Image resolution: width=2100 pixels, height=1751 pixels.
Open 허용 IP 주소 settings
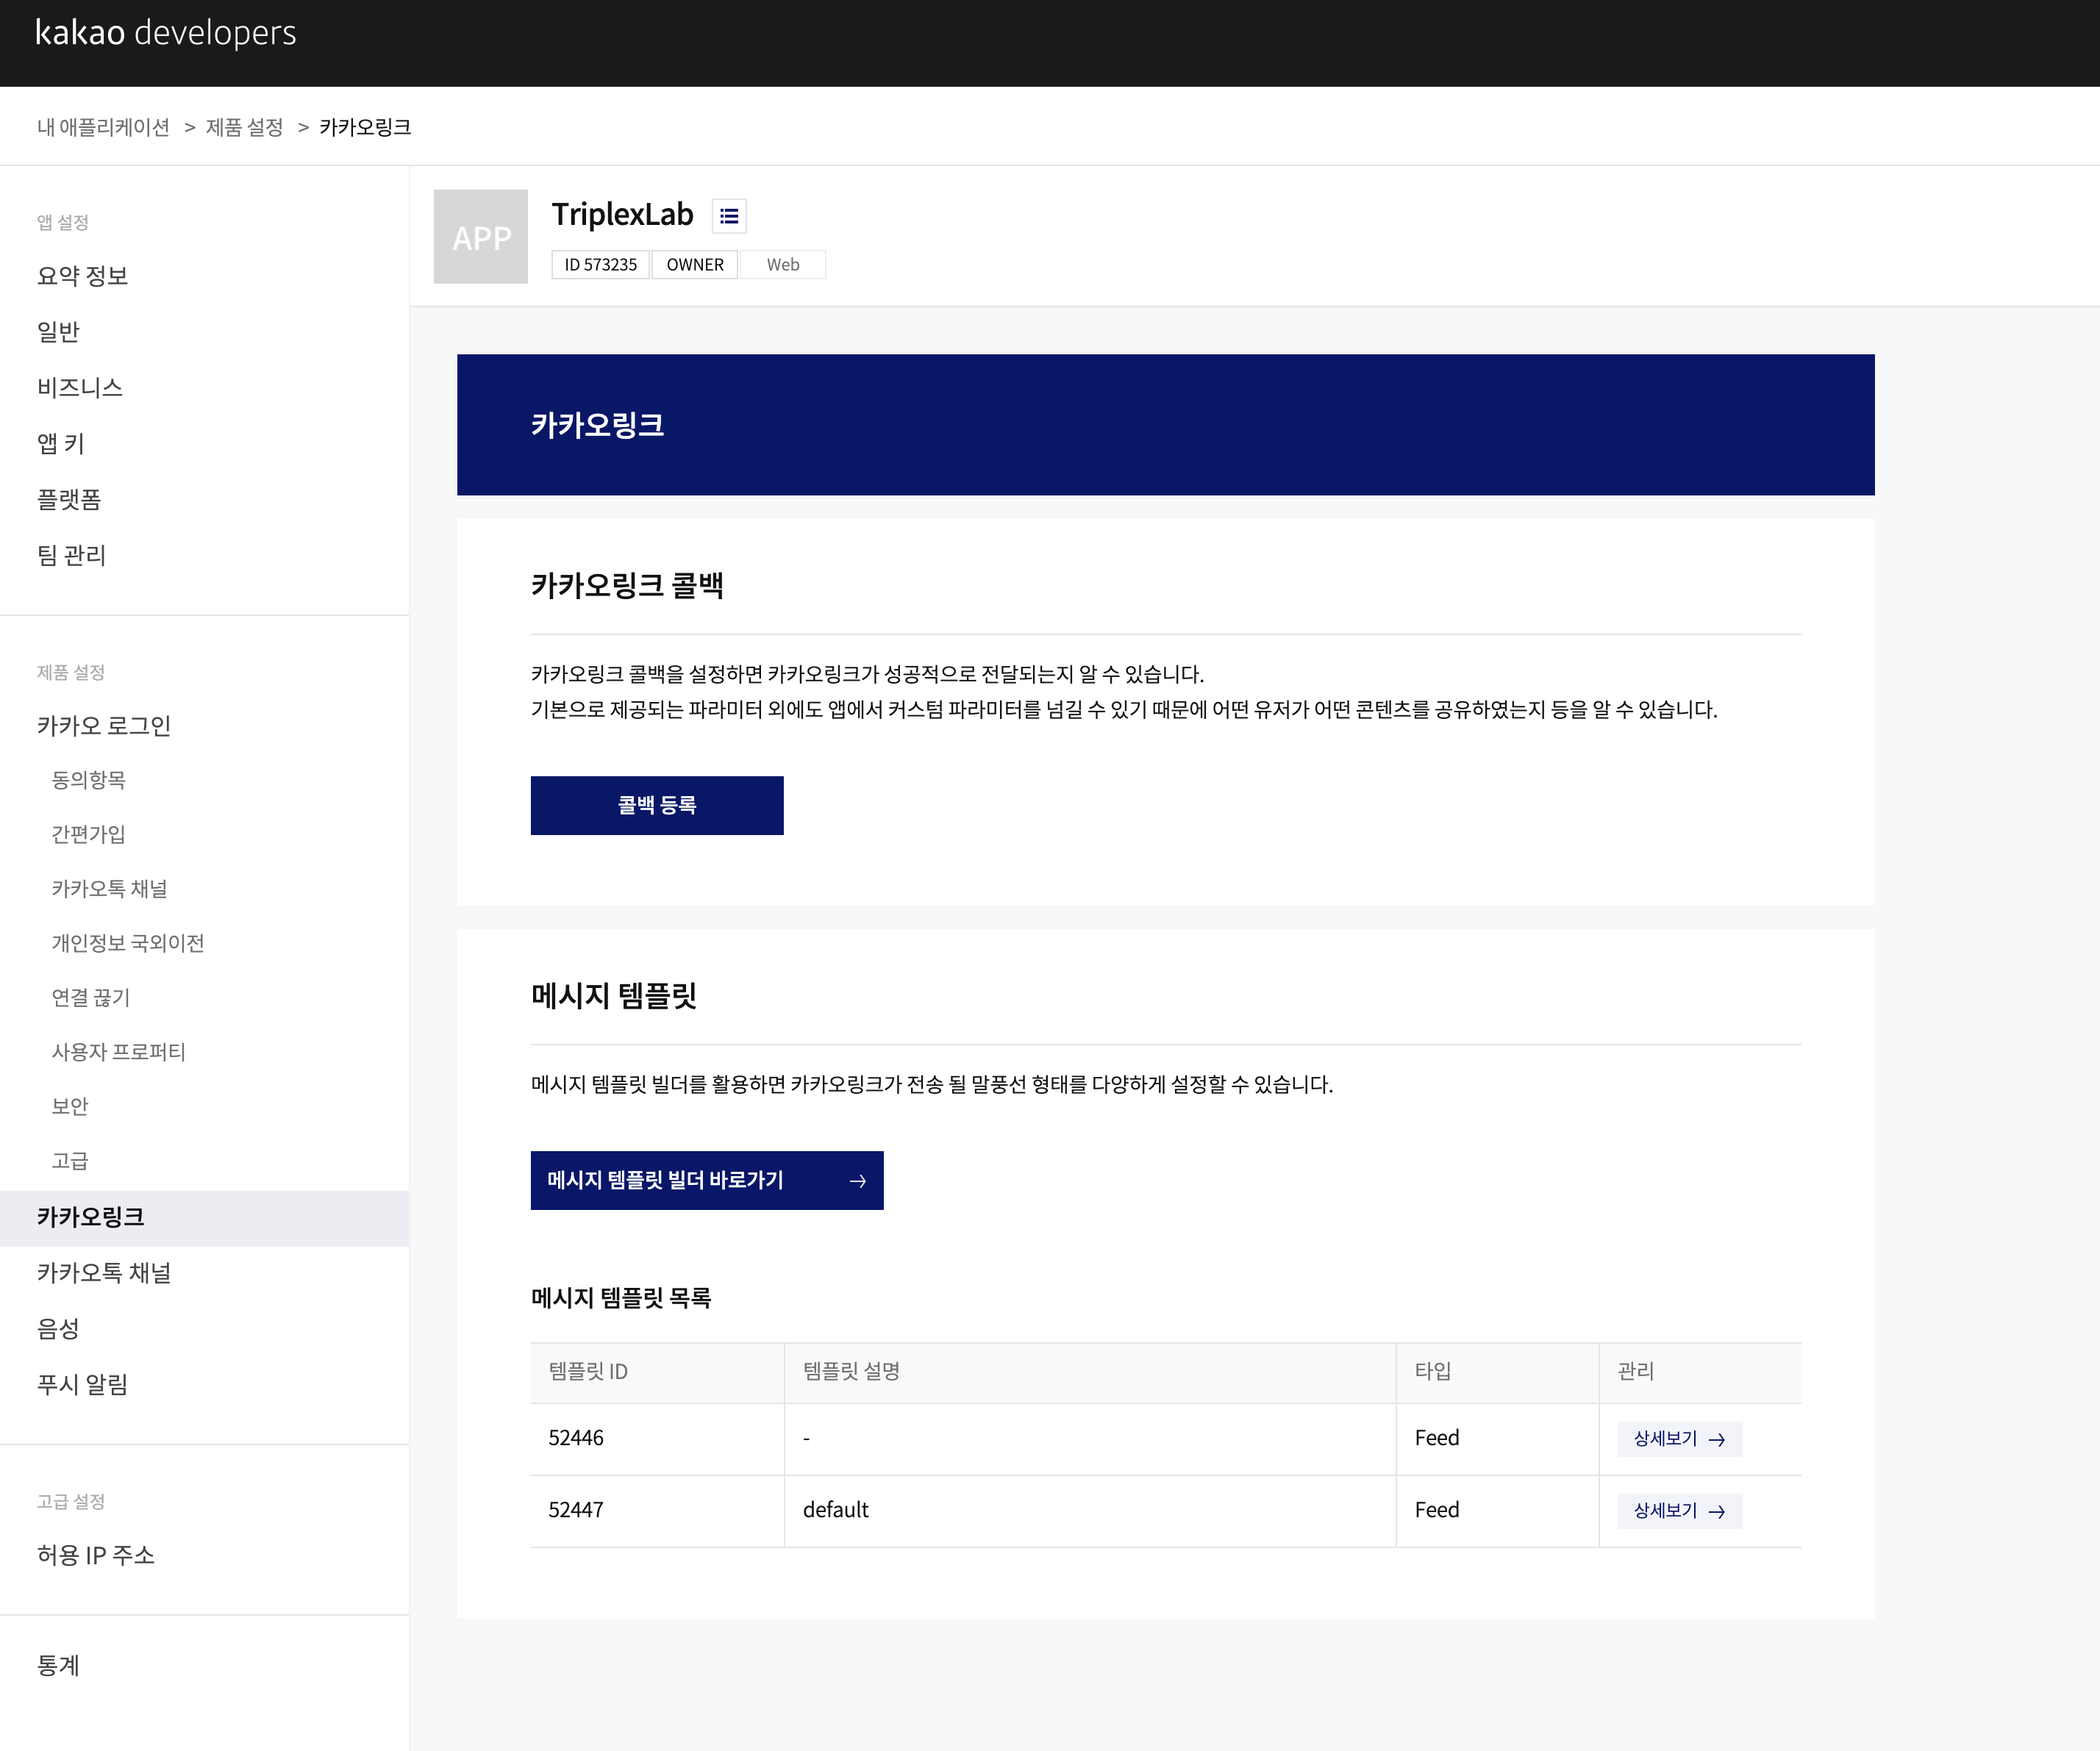point(96,1555)
